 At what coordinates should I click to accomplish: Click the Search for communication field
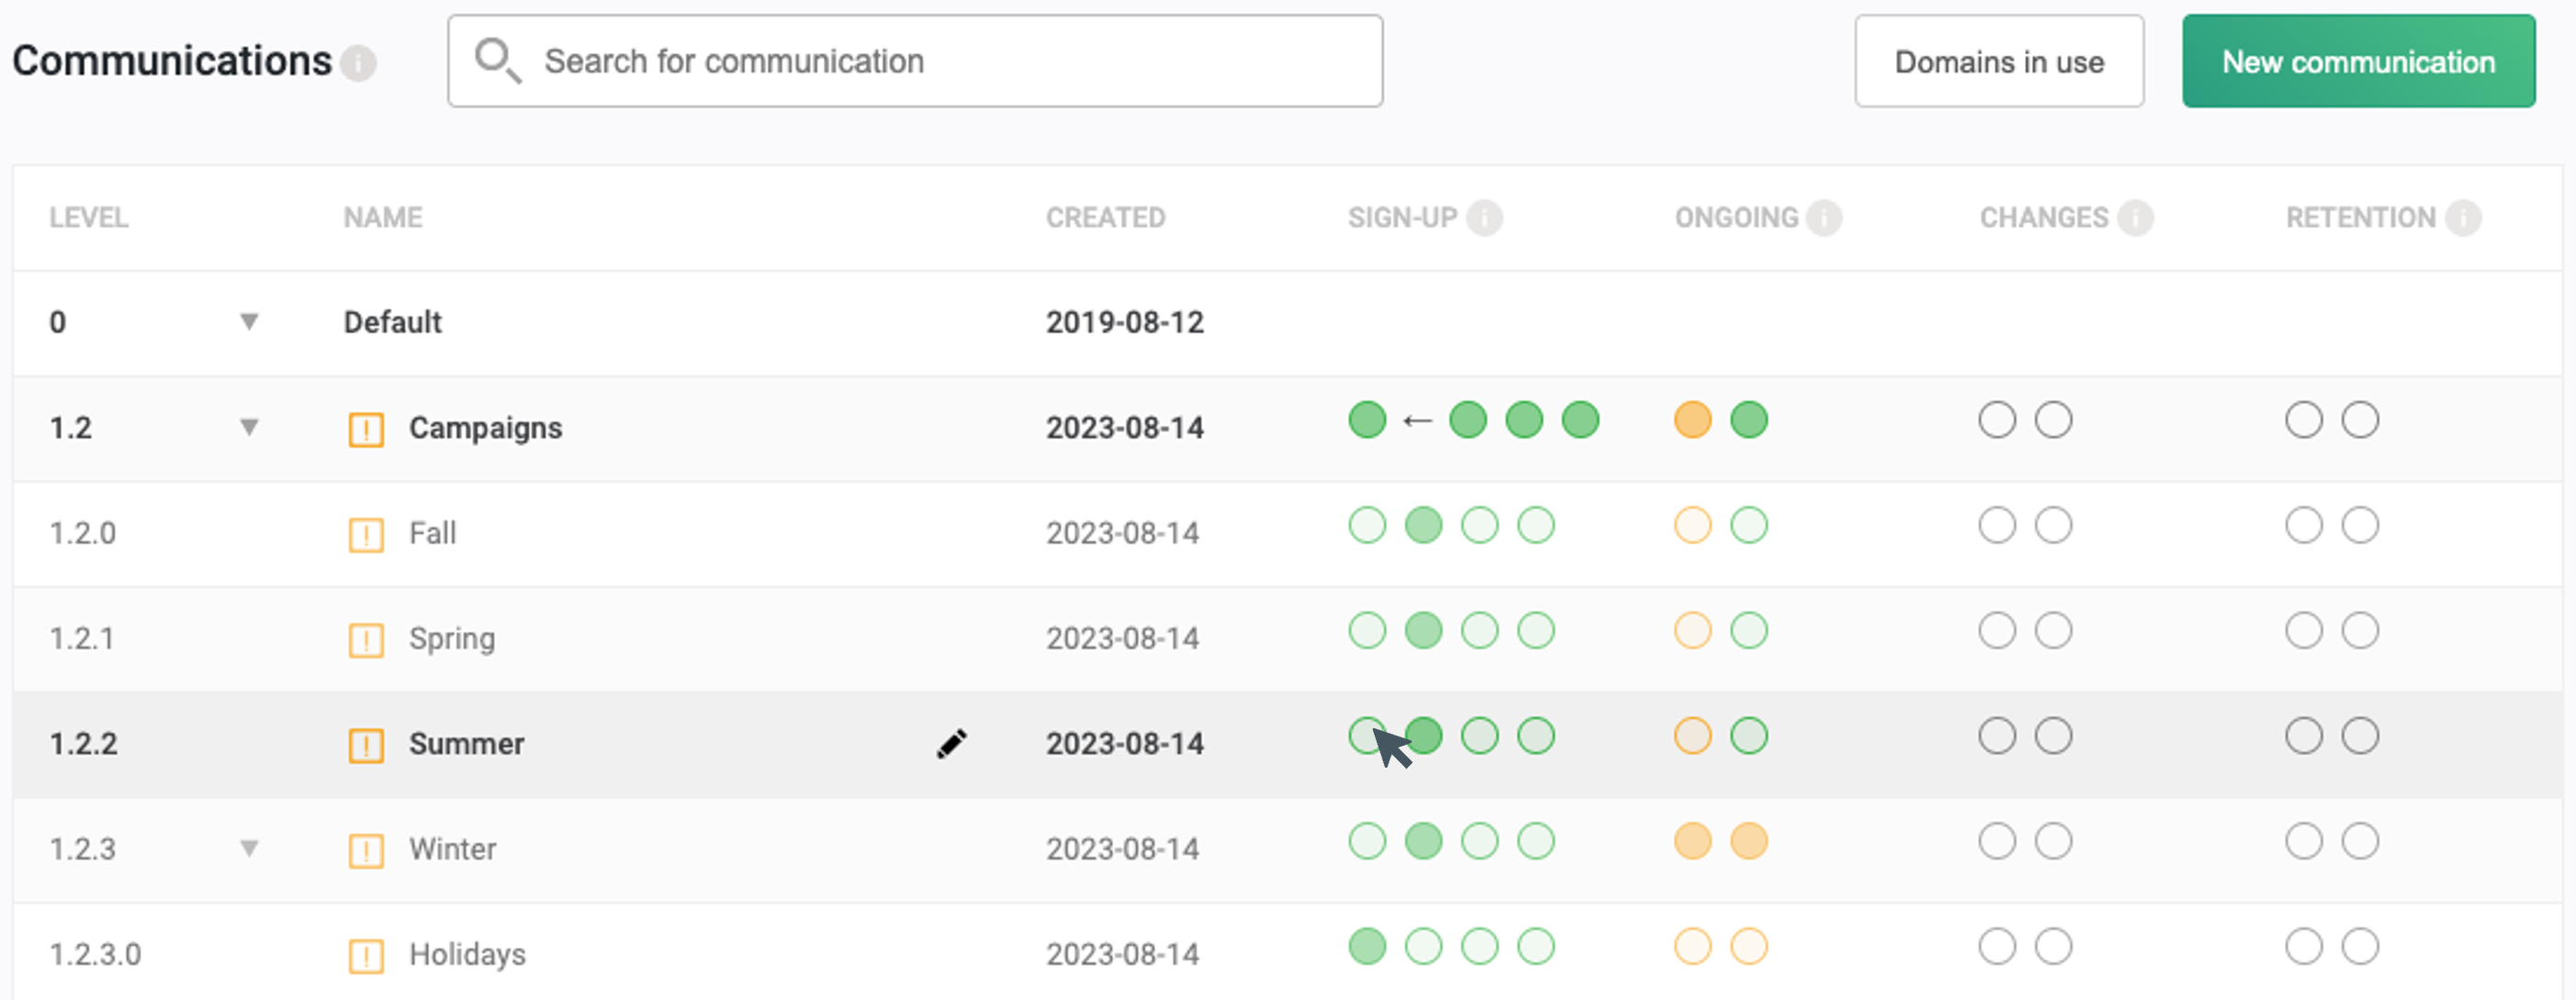click(914, 61)
